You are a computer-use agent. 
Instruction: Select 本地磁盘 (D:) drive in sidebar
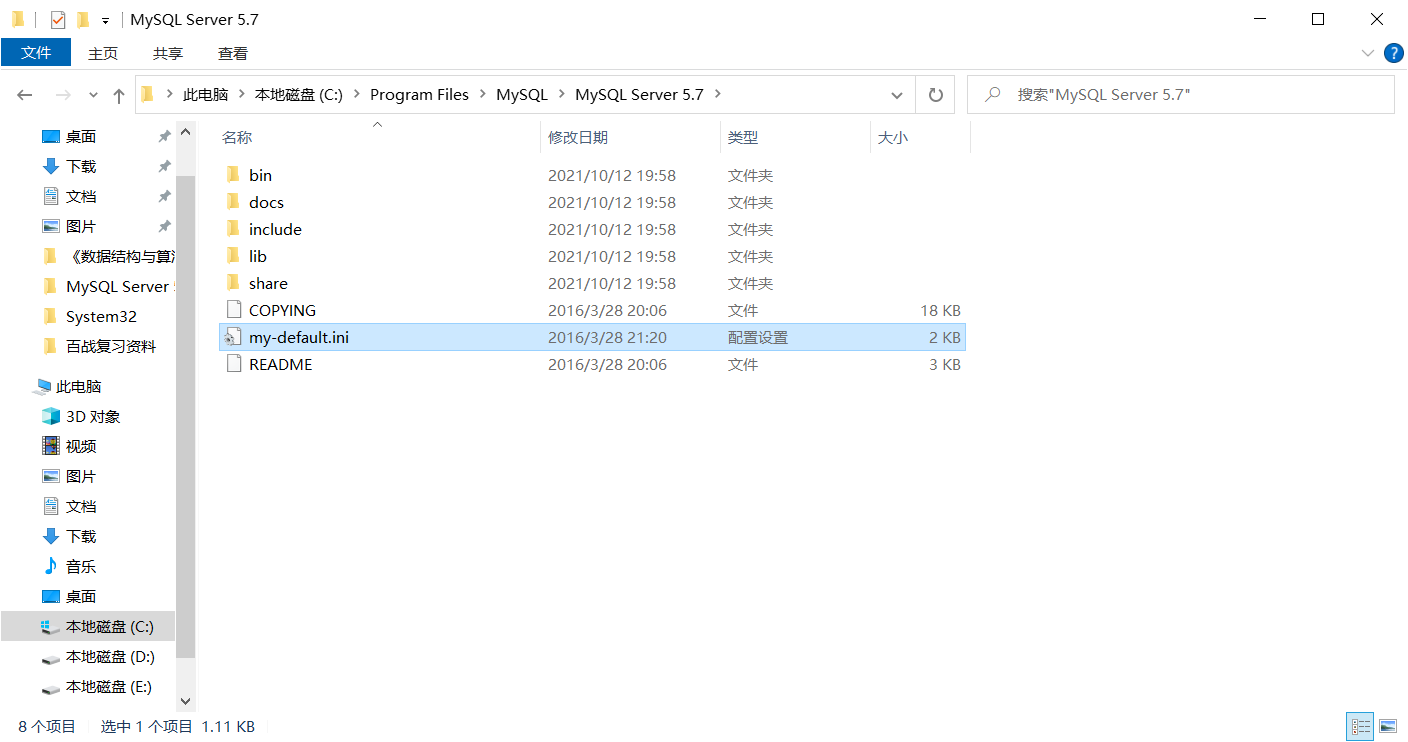click(x=109, y=657)
